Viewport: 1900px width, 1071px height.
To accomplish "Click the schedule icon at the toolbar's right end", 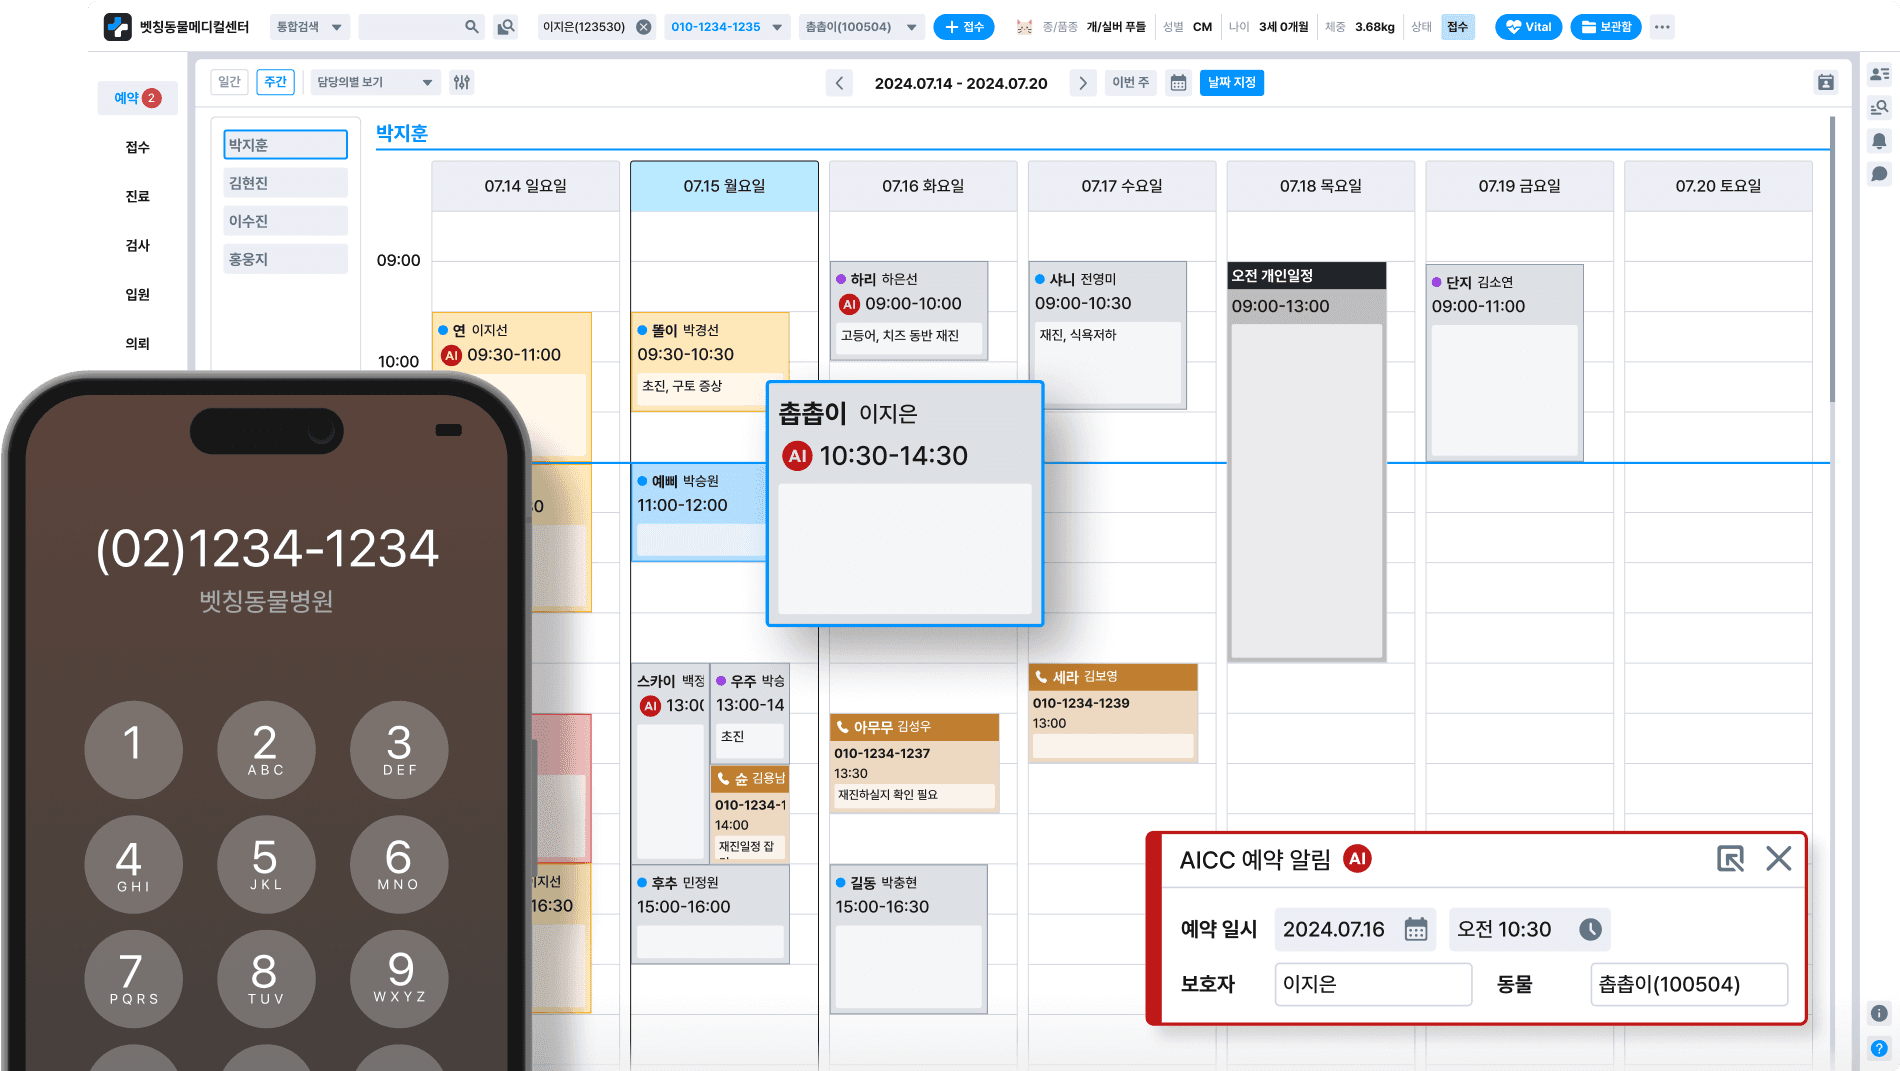I will pyautogui.click(x=1826, y=83).
